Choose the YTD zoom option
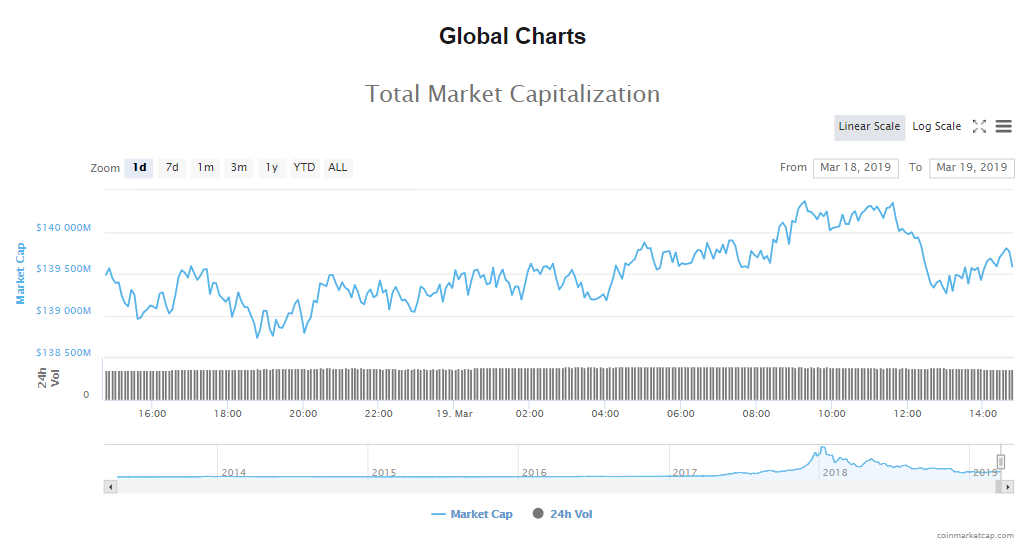The width and height of the screenshot is (1030, 554). pyautogui.click(x=304, y=168)
